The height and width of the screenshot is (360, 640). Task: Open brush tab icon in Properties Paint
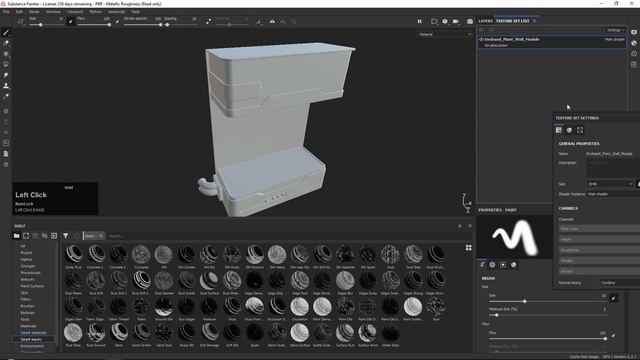482,264
